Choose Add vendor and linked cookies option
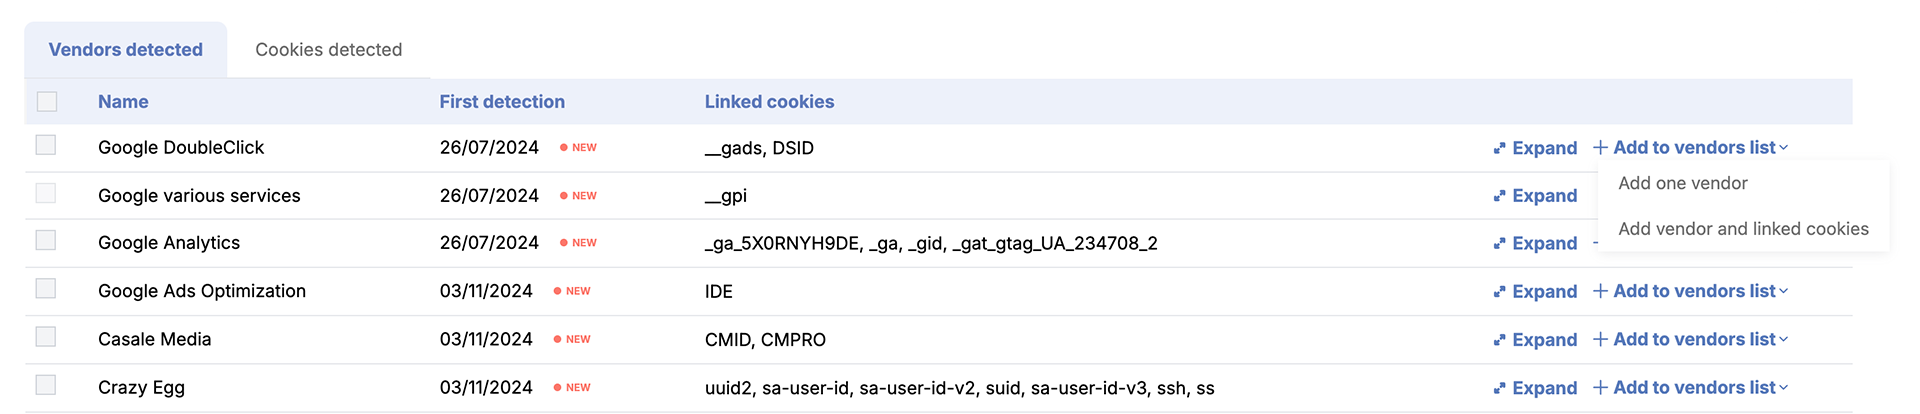 [x=1743, y=229]
